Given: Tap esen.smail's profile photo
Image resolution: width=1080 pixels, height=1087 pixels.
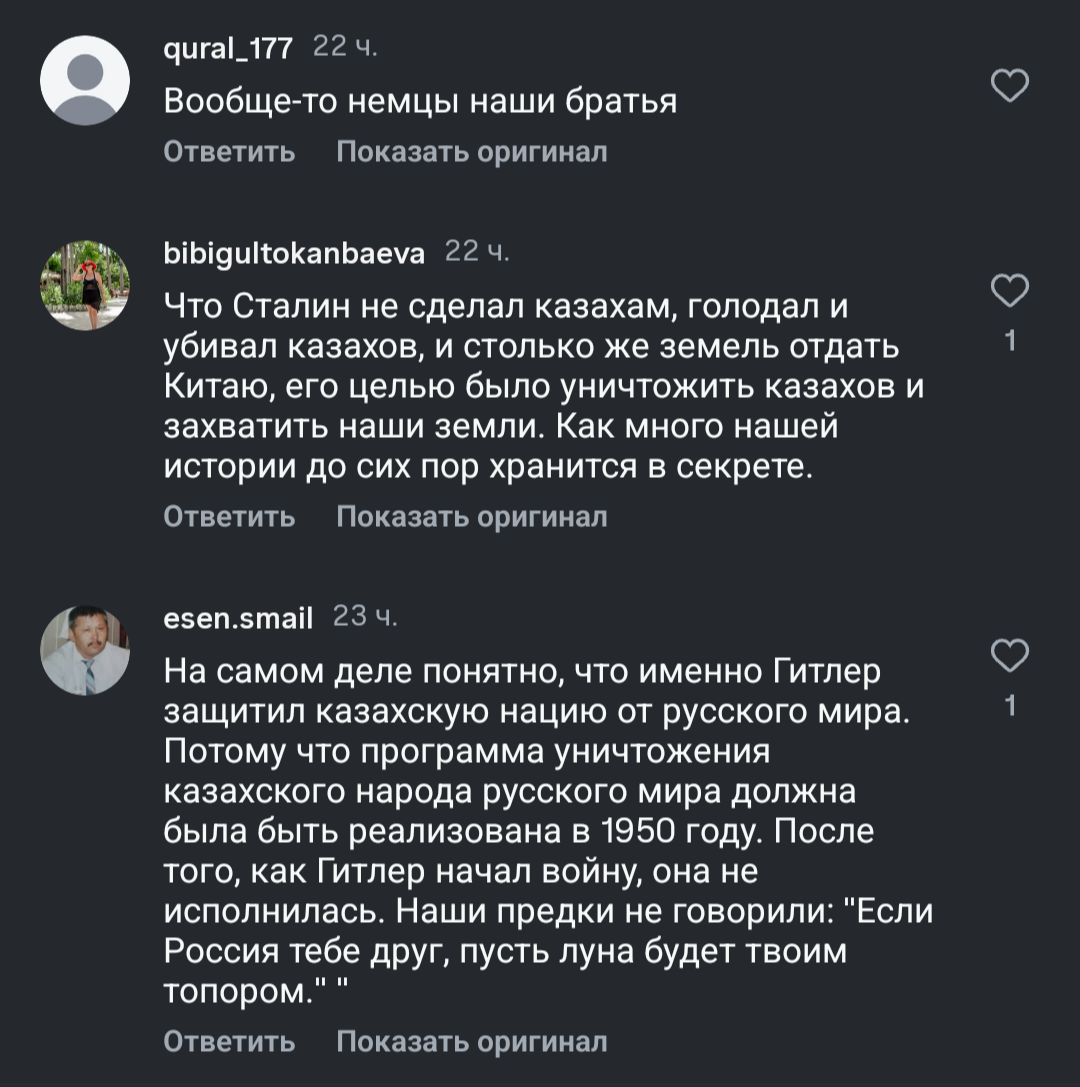Looking at the screenshot, I should 85,651.
